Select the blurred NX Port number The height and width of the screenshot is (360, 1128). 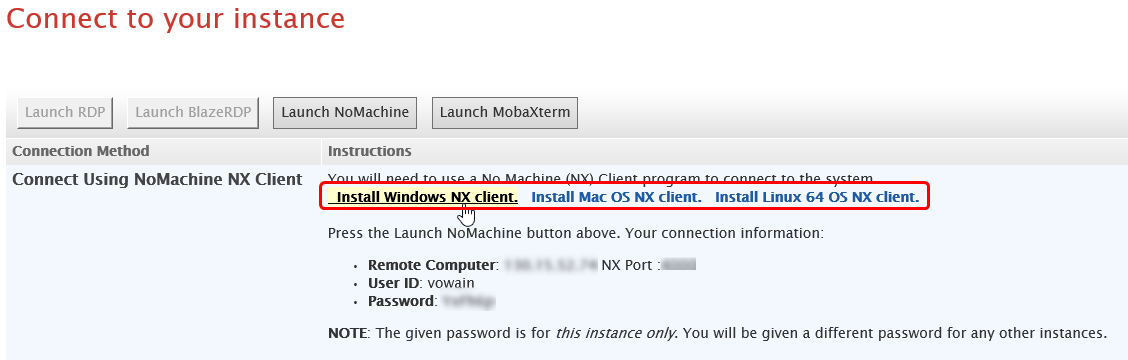[x=678, y=265]
